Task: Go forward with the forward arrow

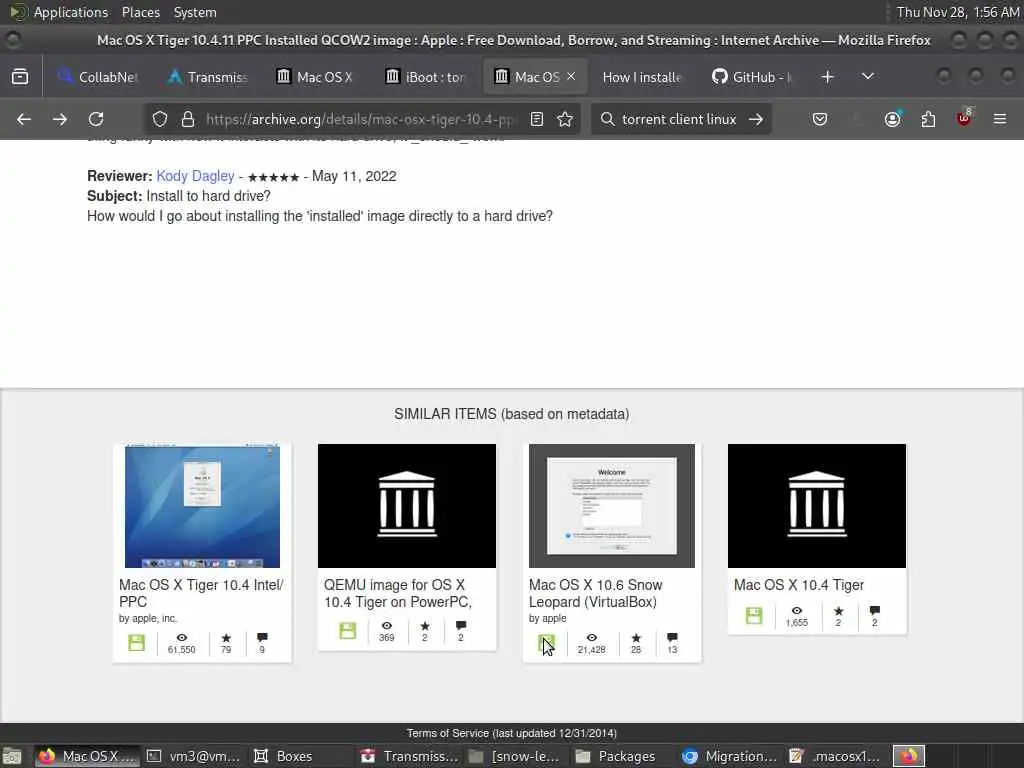Action: click(x=59, y=119)
